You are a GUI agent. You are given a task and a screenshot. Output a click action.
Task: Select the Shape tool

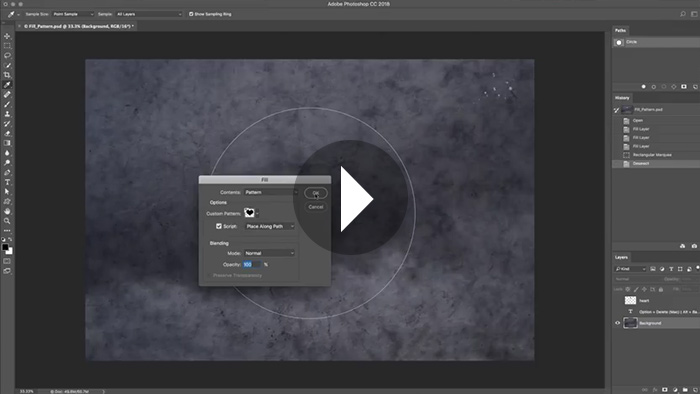tap(7, 202)
